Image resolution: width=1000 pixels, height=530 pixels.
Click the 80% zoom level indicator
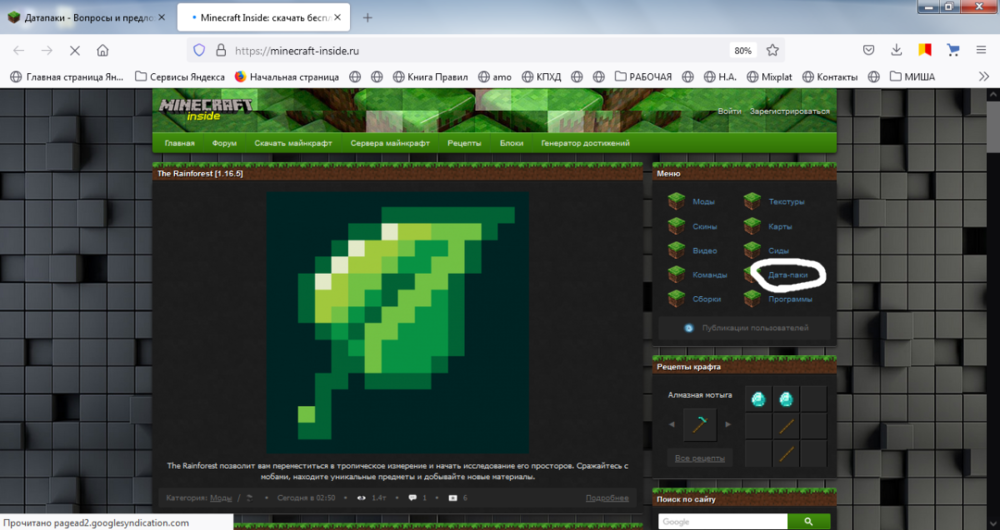click(x=742, y=50)
